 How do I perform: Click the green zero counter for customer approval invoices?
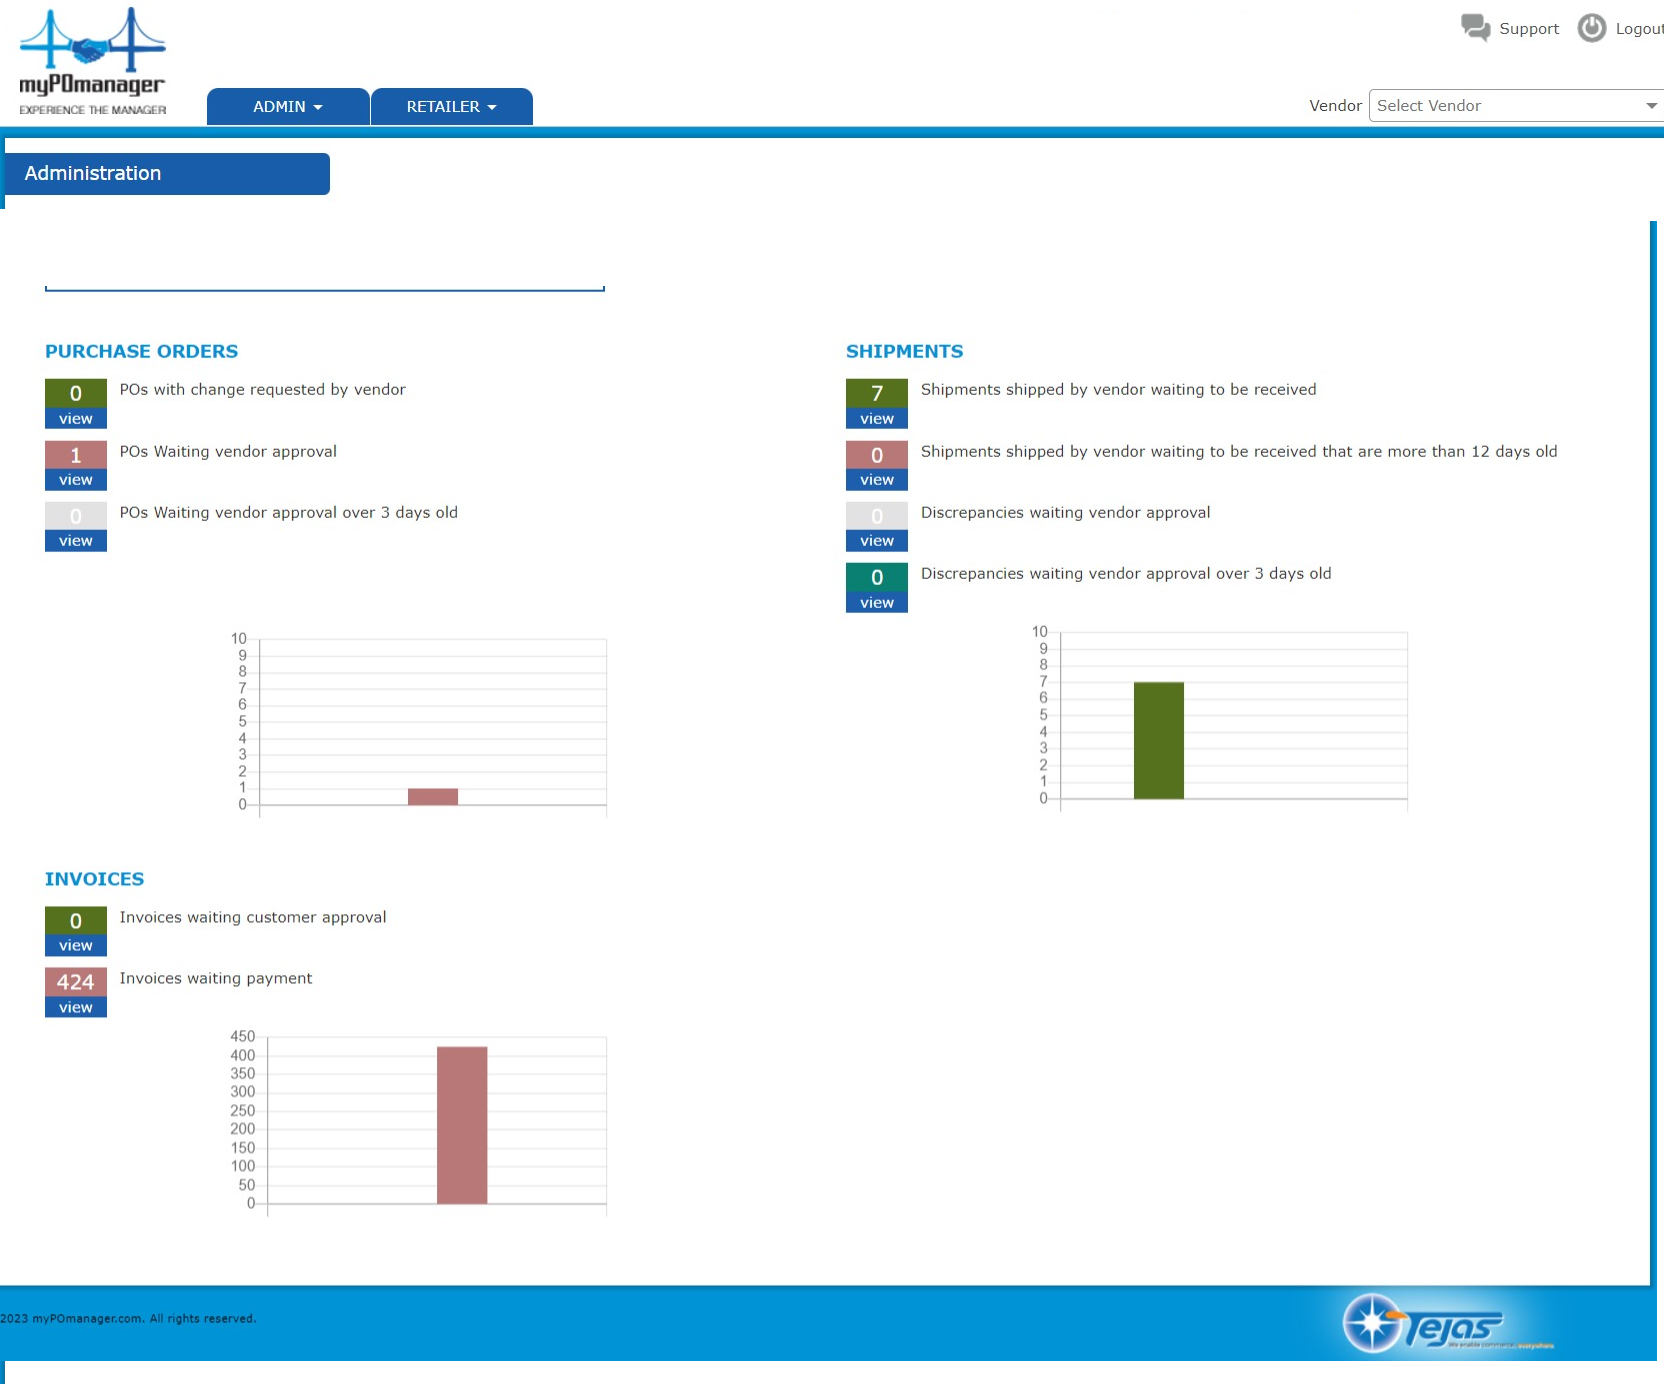tap(75, 920)
